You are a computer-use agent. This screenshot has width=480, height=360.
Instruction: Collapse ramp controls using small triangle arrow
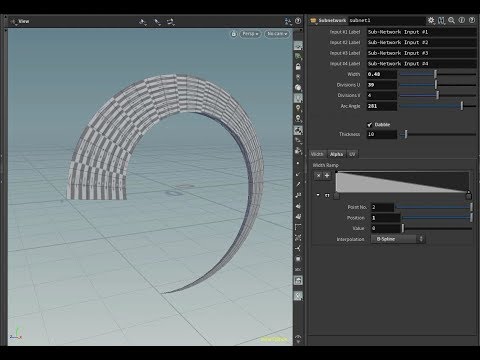pos(318,195)
